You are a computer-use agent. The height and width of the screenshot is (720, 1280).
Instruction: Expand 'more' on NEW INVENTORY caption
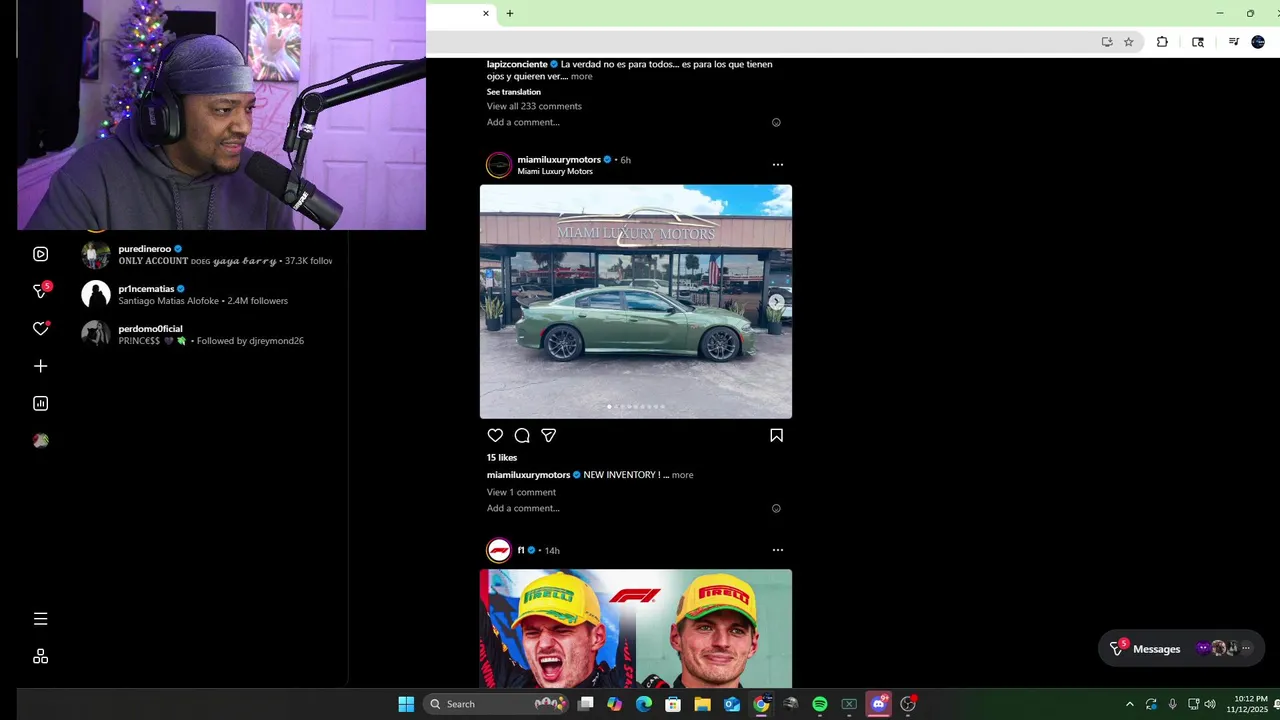click(x=682, y=475)
